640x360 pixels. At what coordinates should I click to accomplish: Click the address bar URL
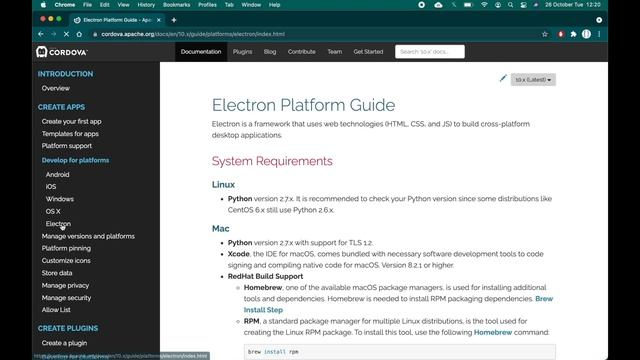[x=193, y=34]
